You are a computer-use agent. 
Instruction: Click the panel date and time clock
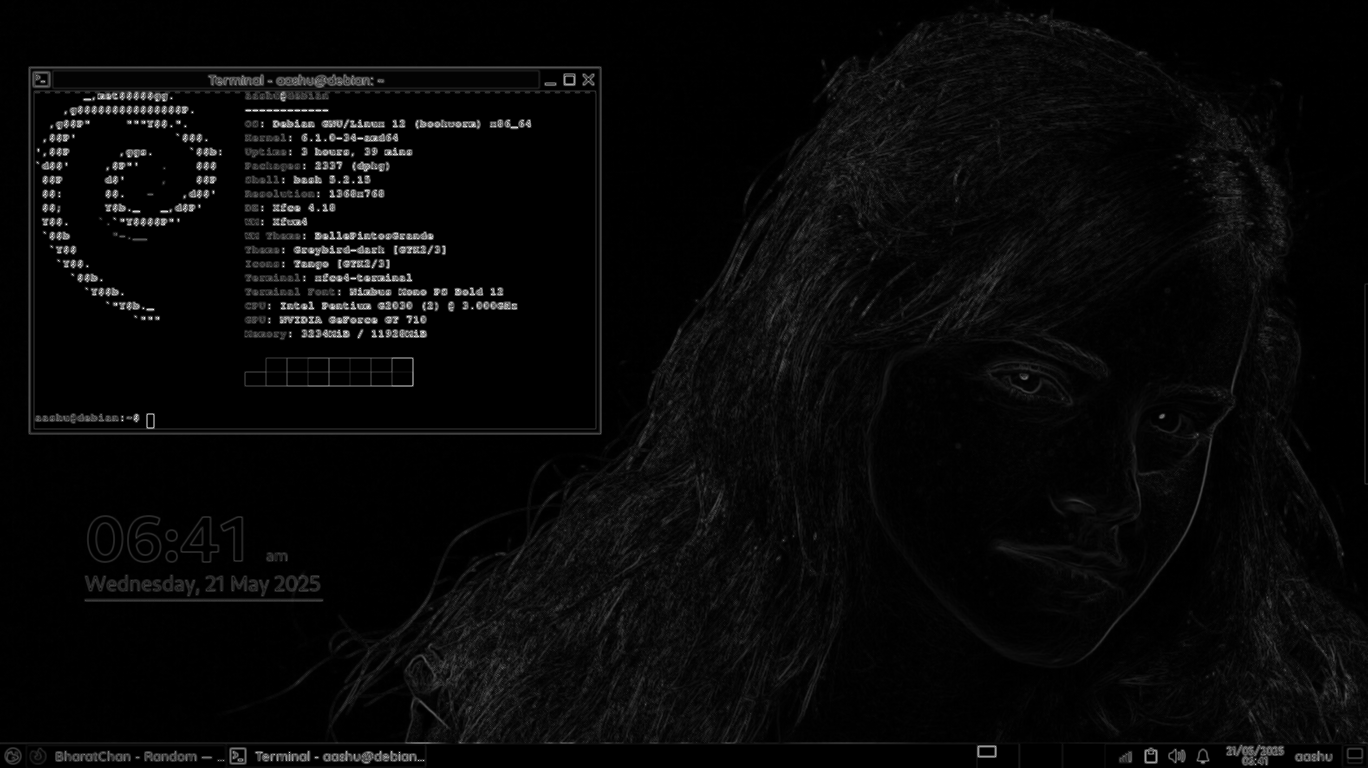click(1254, 756)
